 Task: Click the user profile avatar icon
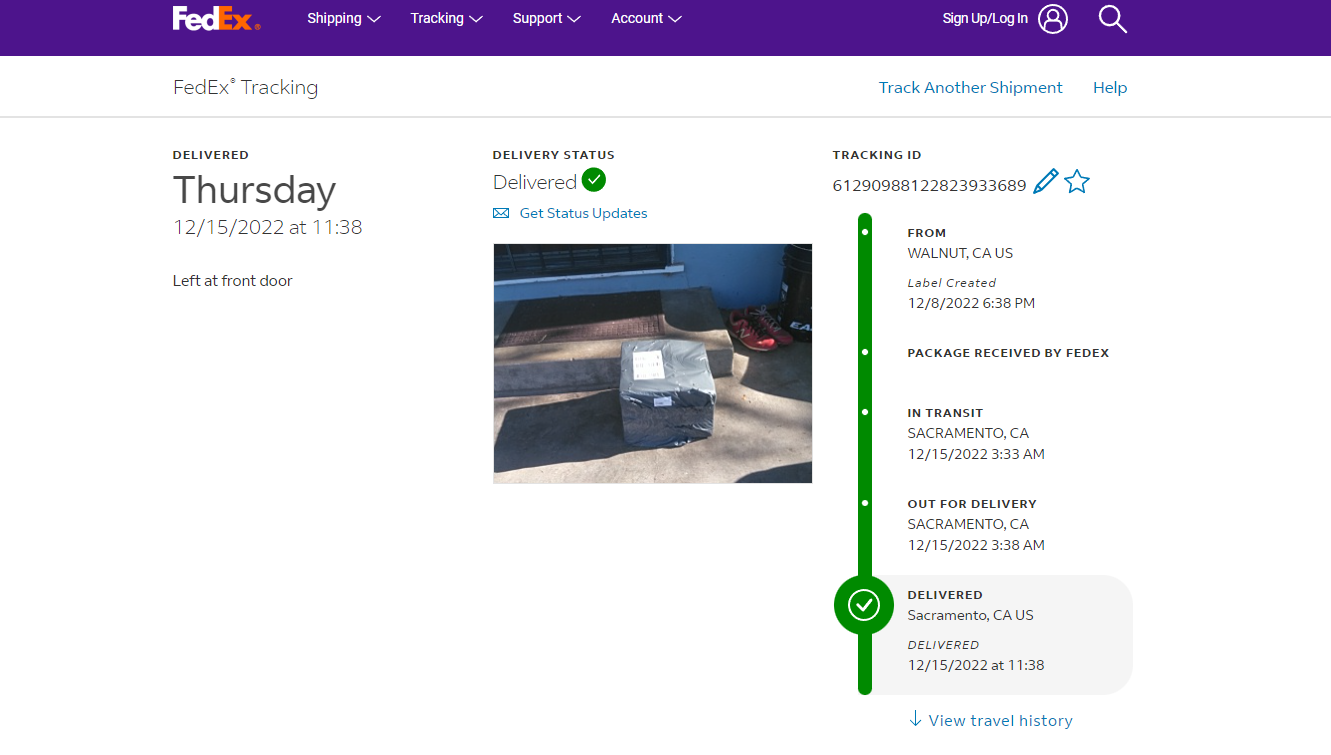click(x=1053, y=19)
